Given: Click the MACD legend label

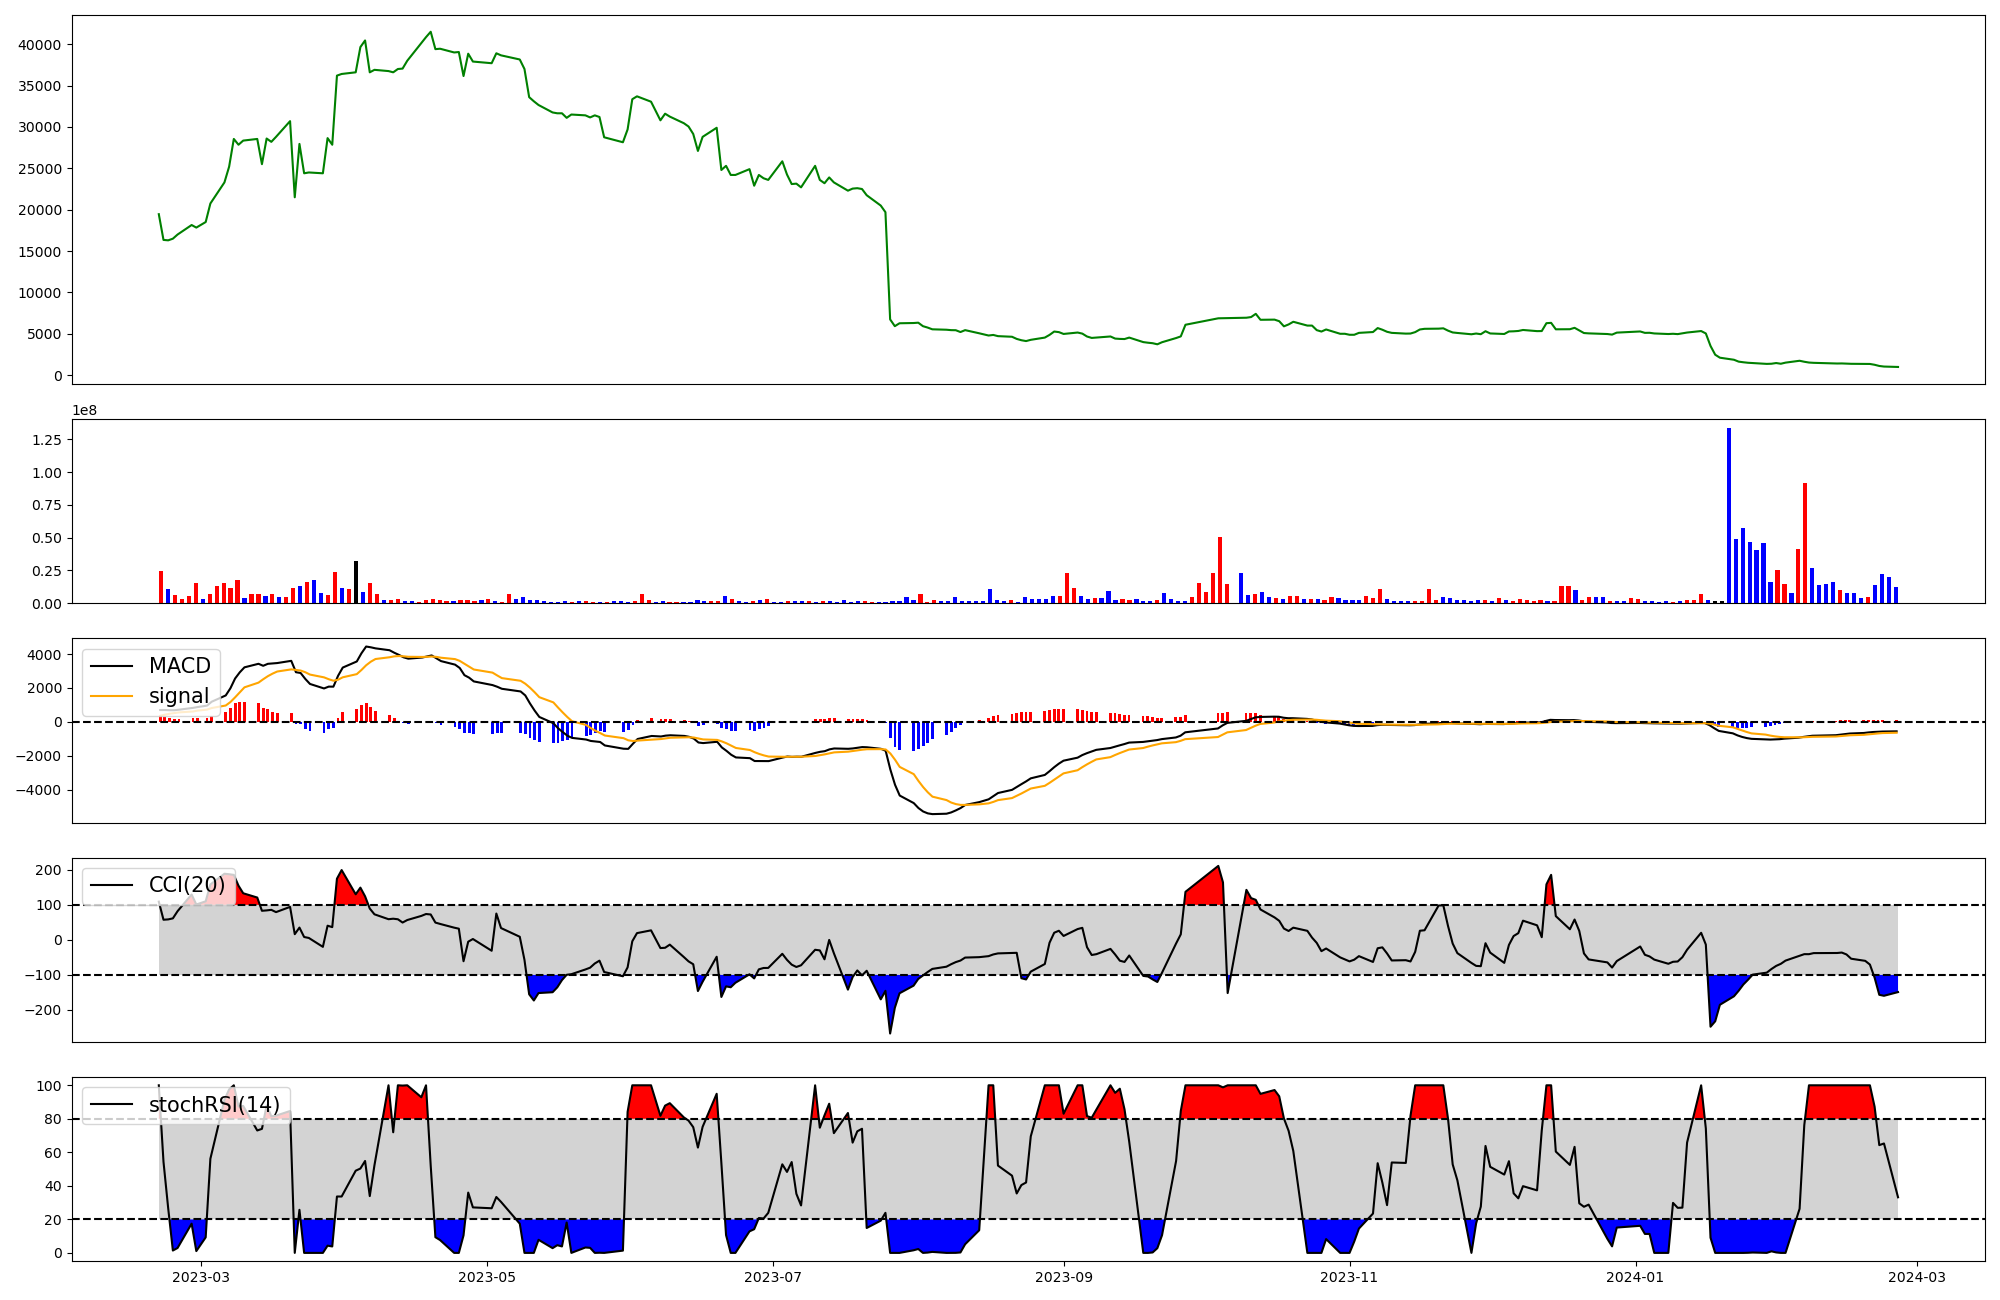Looking at the screenshot, I should coord(179,666).
